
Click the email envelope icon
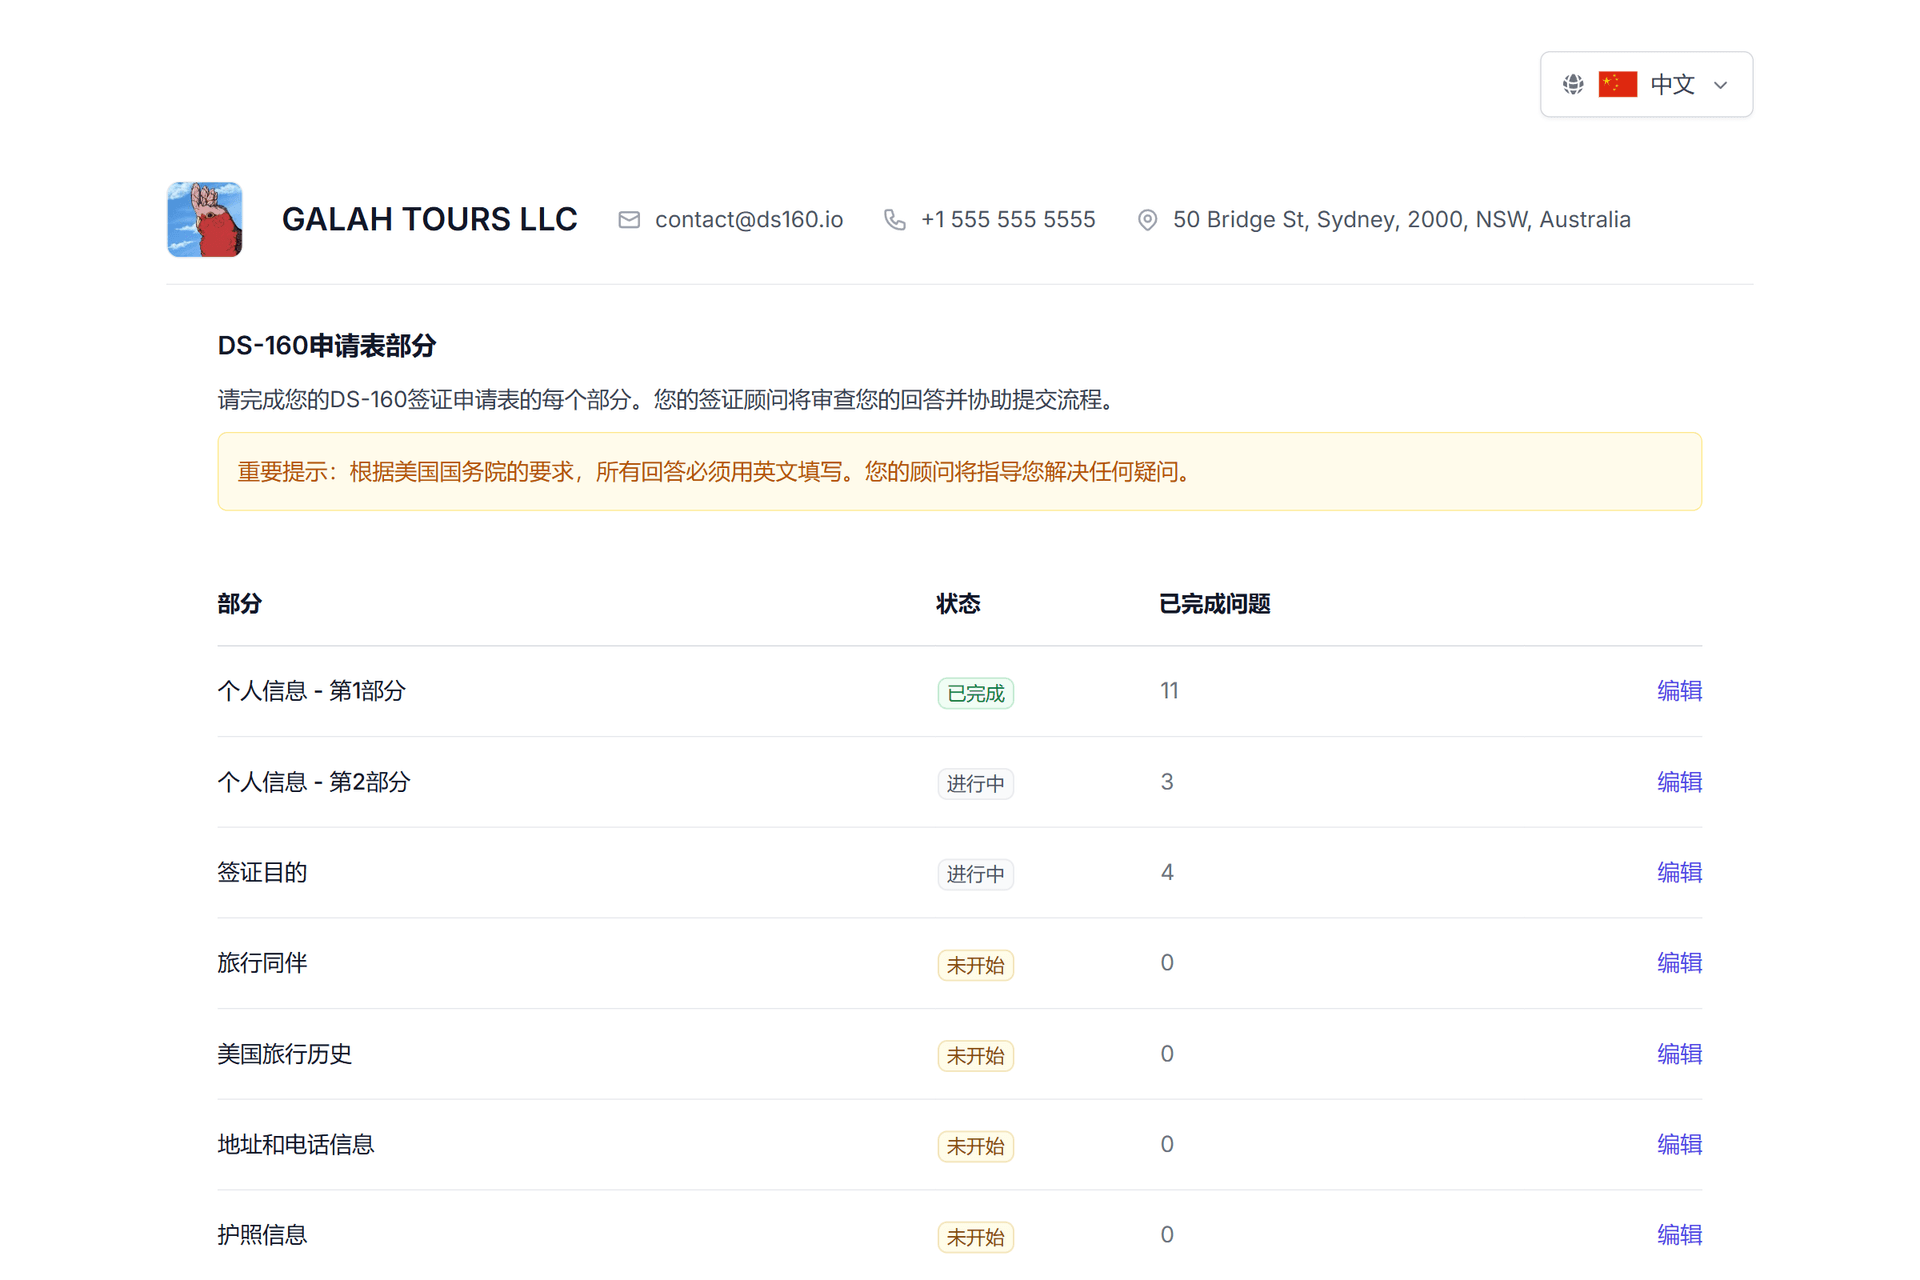click(x=629, y=219)
